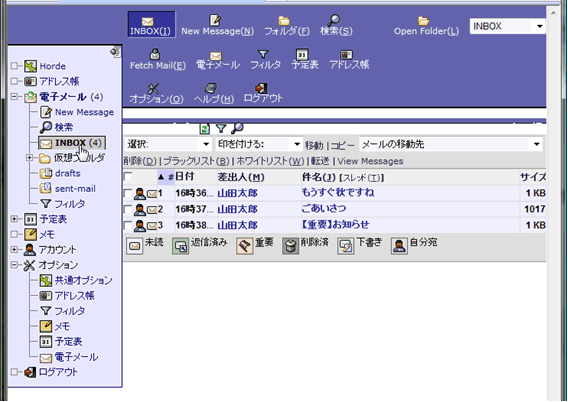Click Fetch Mail(E) toolbar icon
Image resolution: width=568 pixels, height=402 pixels.
click(x=158, y=59)
